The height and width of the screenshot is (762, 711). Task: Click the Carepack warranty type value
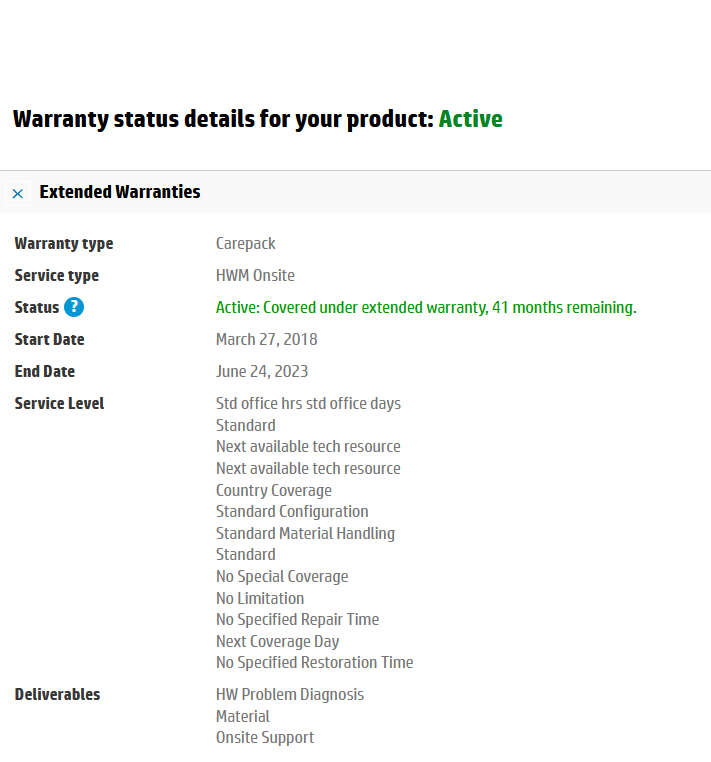(245, 243)
